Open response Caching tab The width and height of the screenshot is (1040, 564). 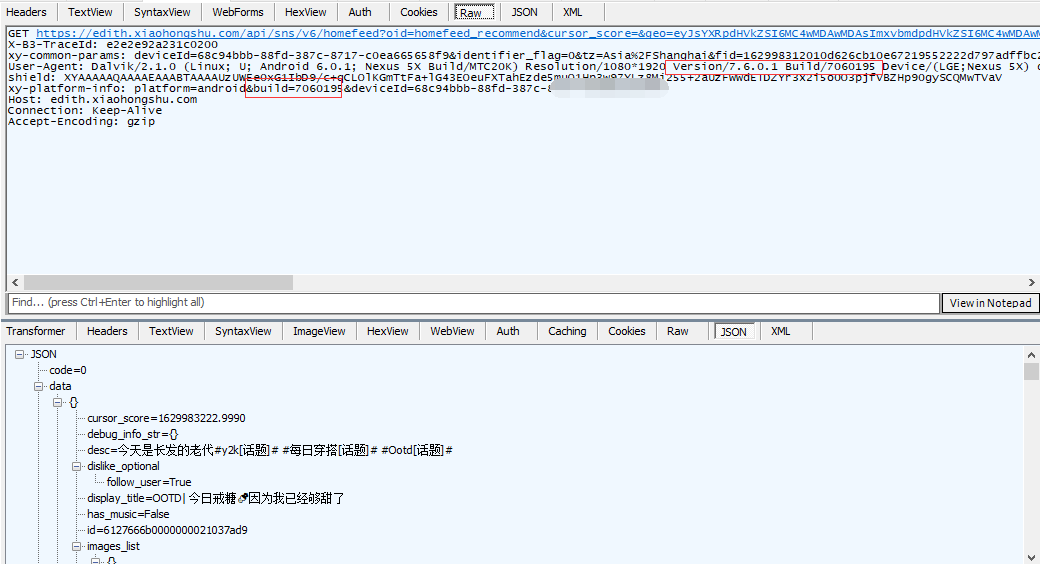tap(567, 331)
